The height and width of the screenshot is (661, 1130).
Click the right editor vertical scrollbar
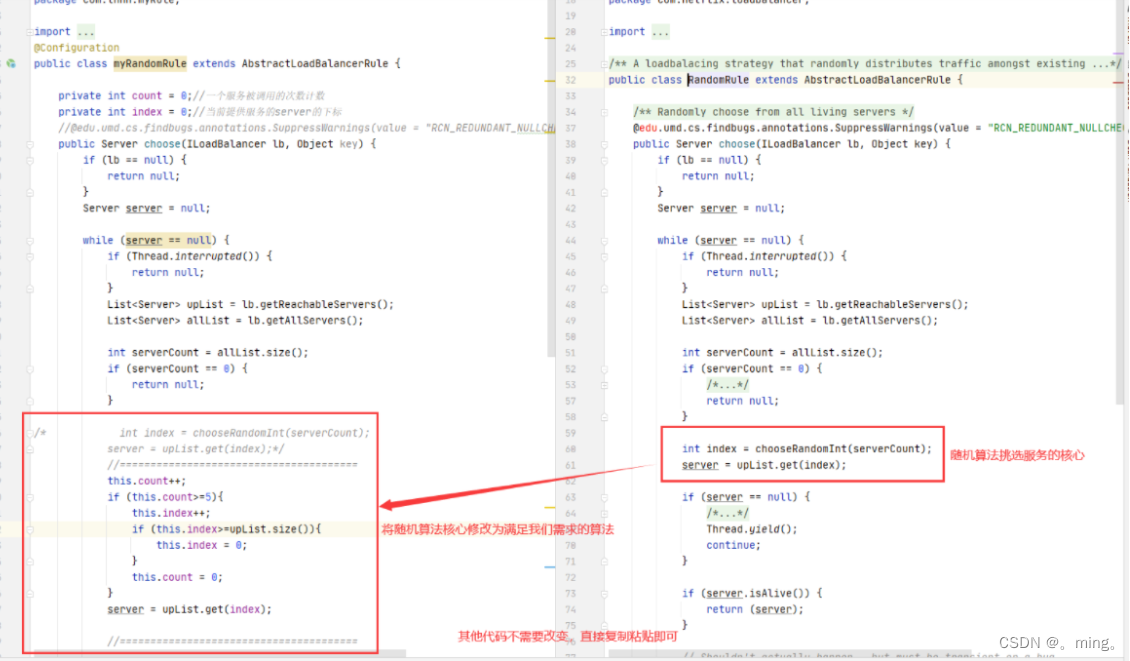click(1119, 202)
